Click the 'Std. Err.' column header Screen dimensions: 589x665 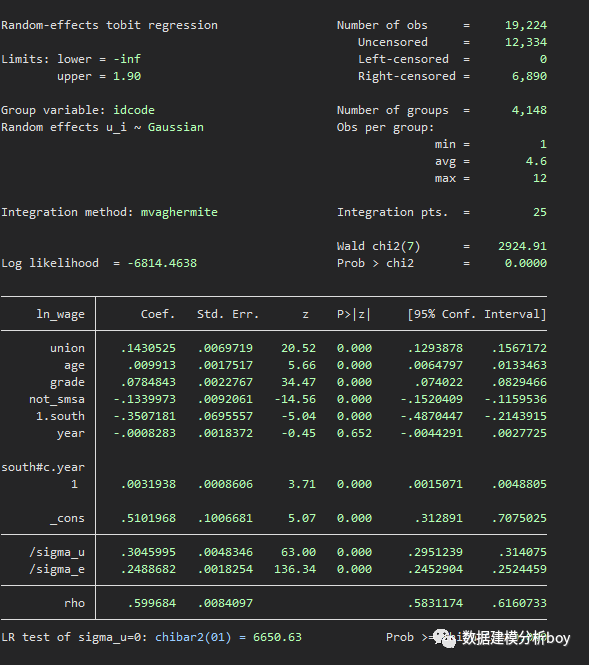coord(228,314)
